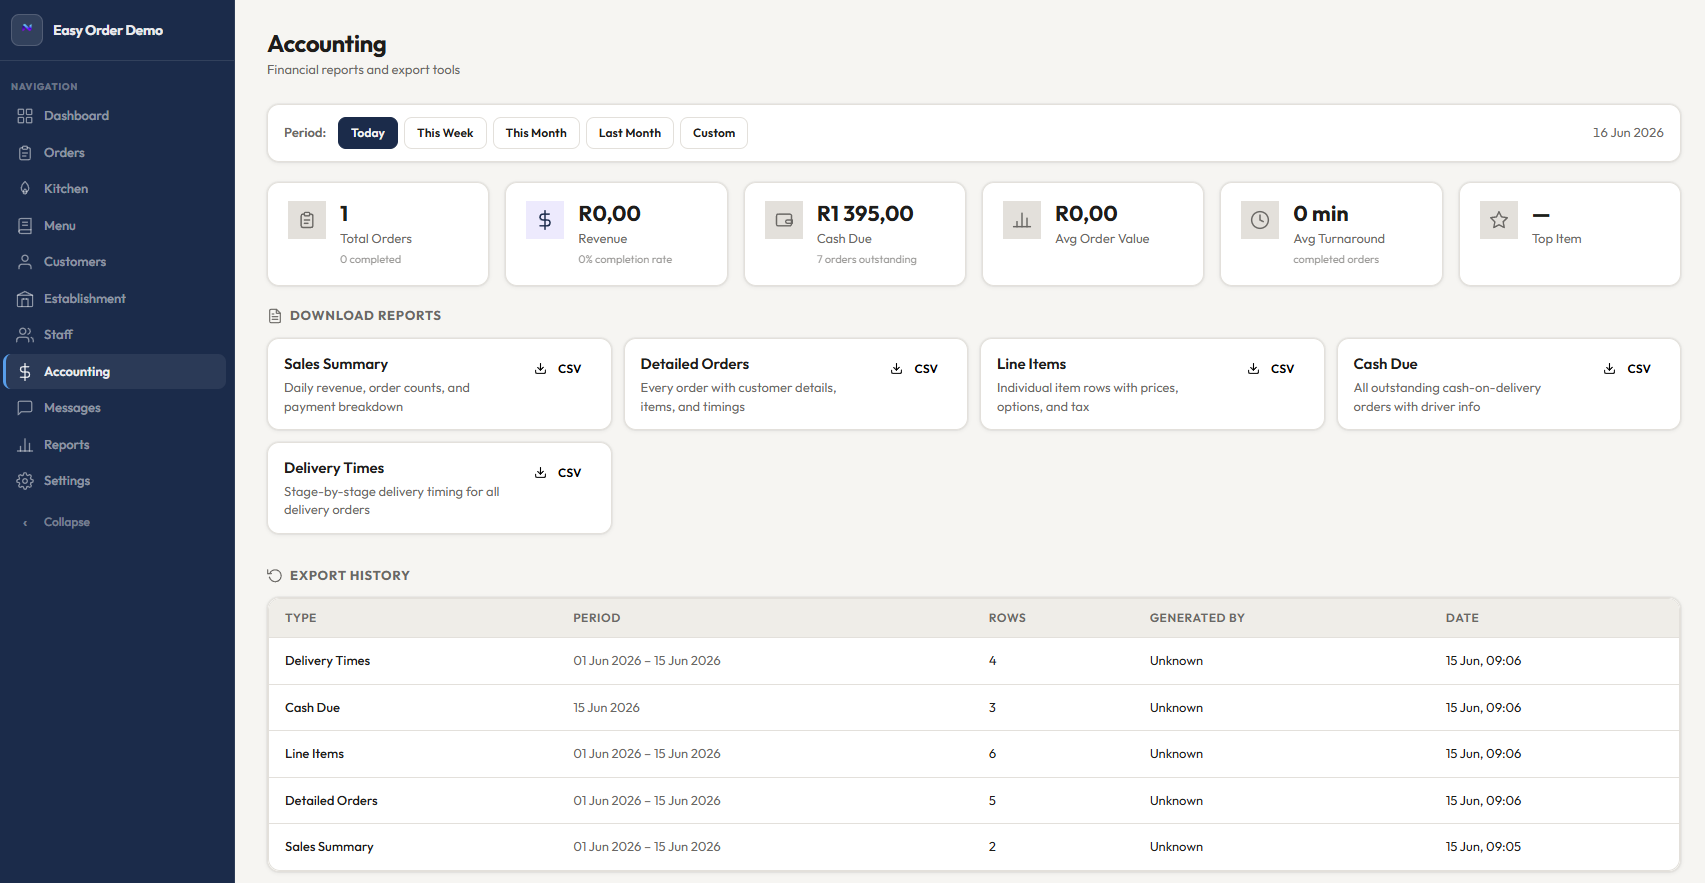This screenshot has width=1705, height=883.
Task: Open the Dashboard grid icon in sidebar
Action: tap(25, 116)
